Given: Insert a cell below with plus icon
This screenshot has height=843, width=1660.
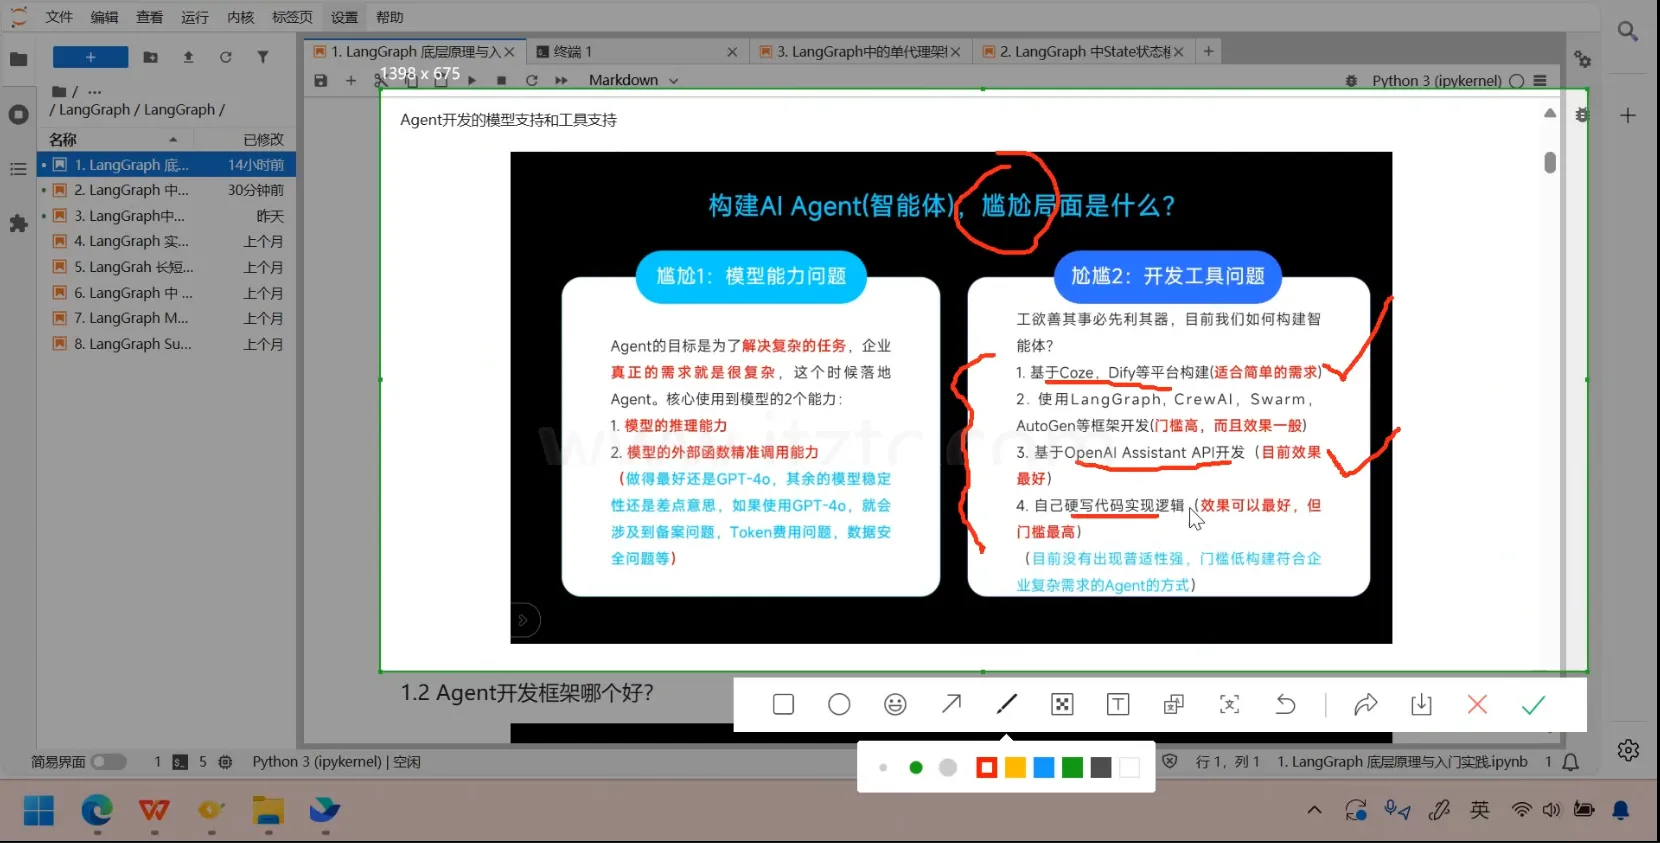Looking at the screenshot, I should 351,80.
